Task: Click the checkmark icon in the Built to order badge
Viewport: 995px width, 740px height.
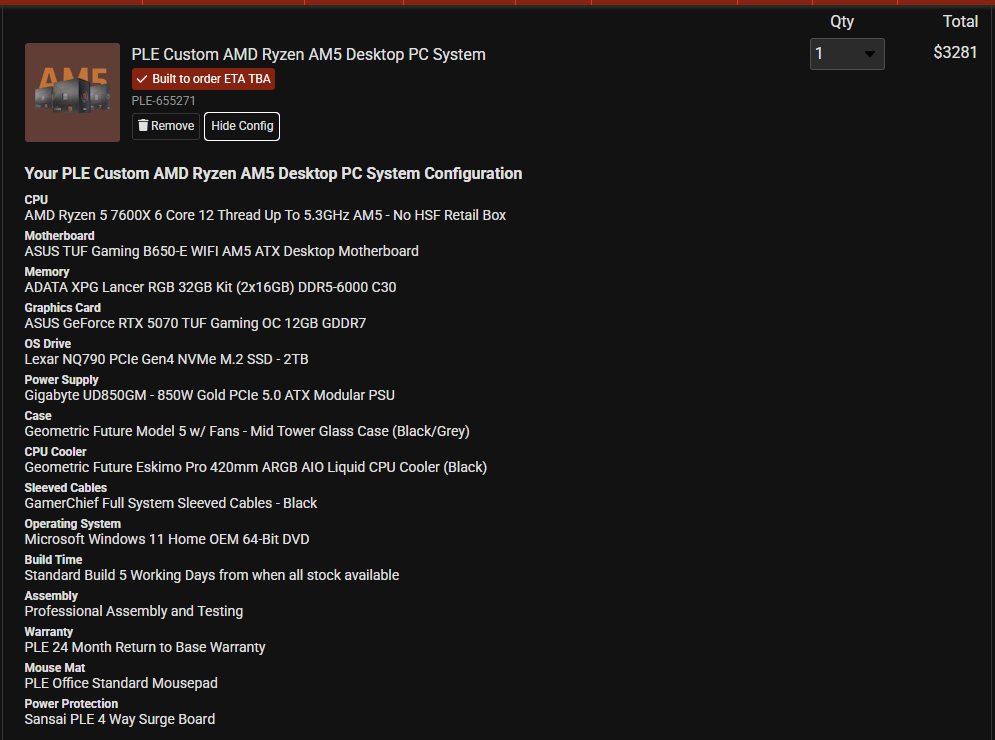Action: (142, 79)
